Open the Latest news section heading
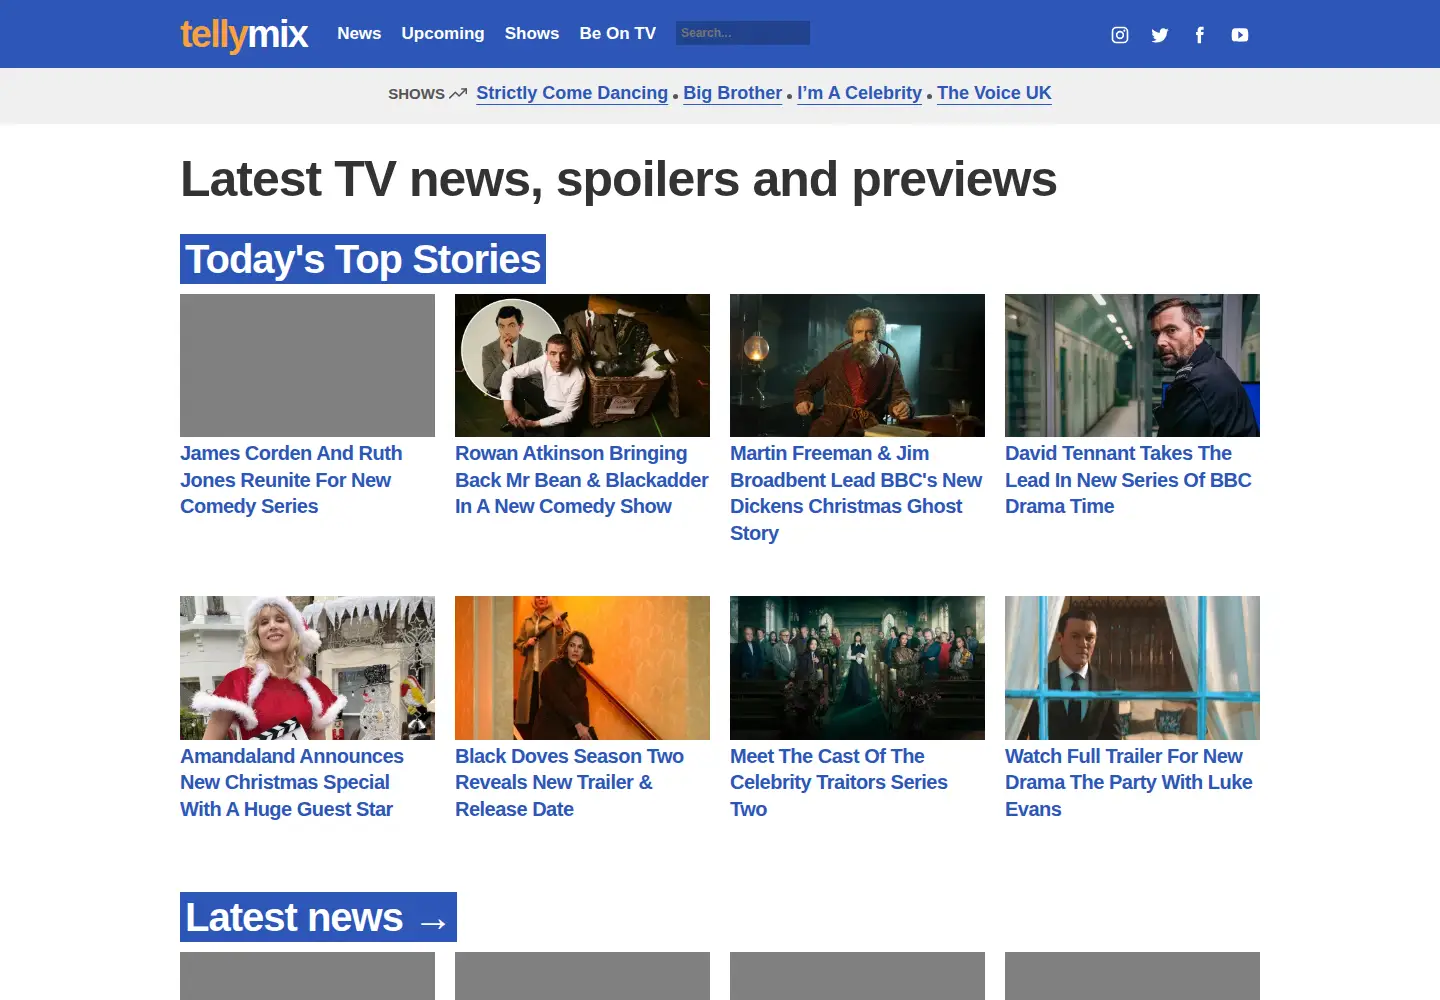The height and width of the screenshot is (1000, 1440). [318, 917]
